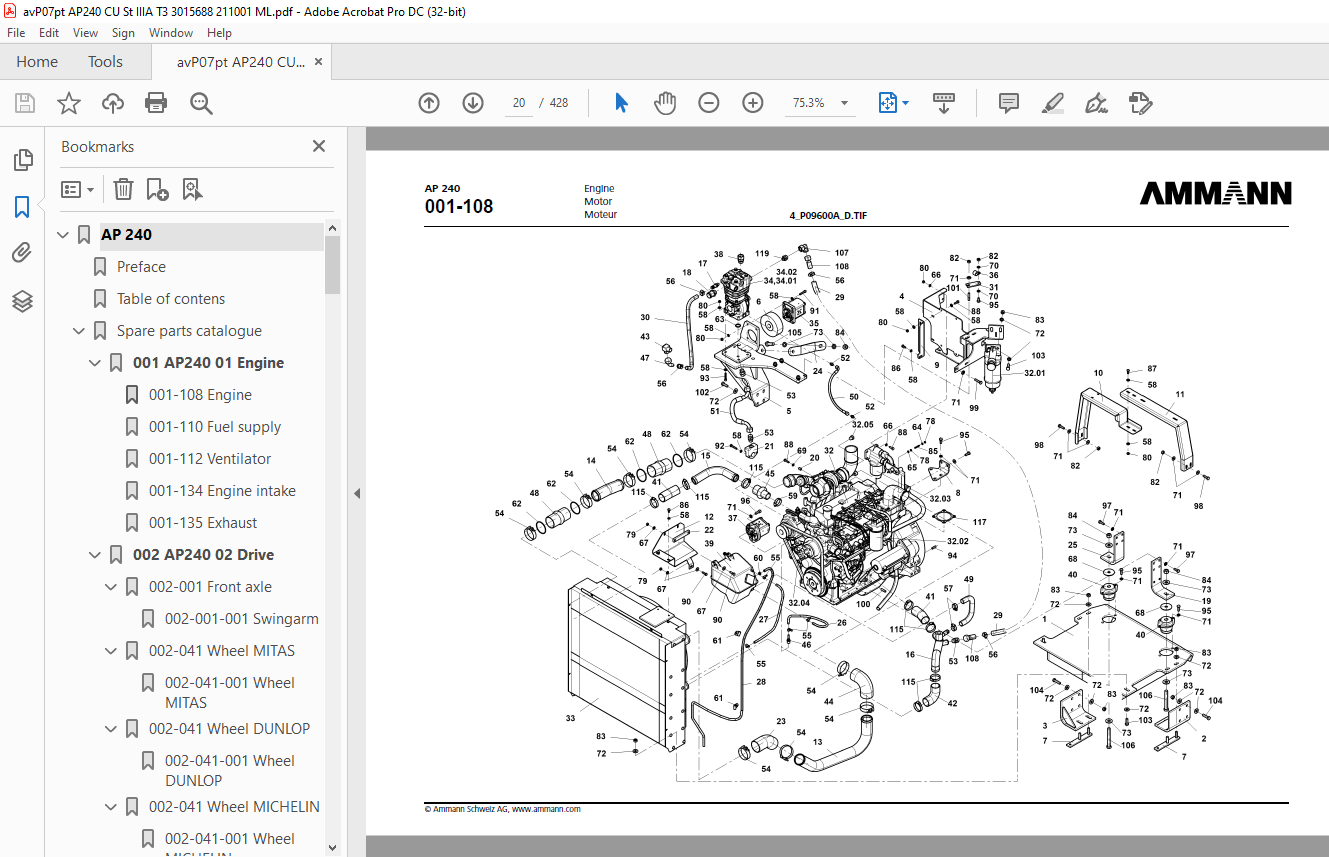Image resolution: width=1329 pixels, height=857 pixels.
Task: Find current bookmark icon
Action: click(x=192, y=189)
